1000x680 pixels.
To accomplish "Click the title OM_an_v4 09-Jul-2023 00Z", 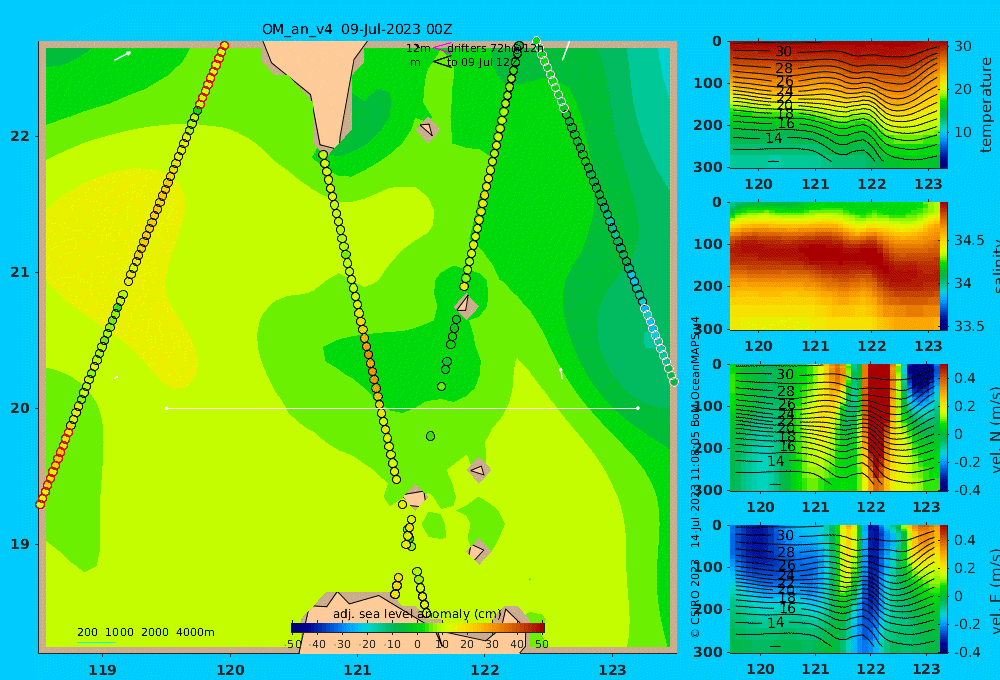I will (357, 29).
